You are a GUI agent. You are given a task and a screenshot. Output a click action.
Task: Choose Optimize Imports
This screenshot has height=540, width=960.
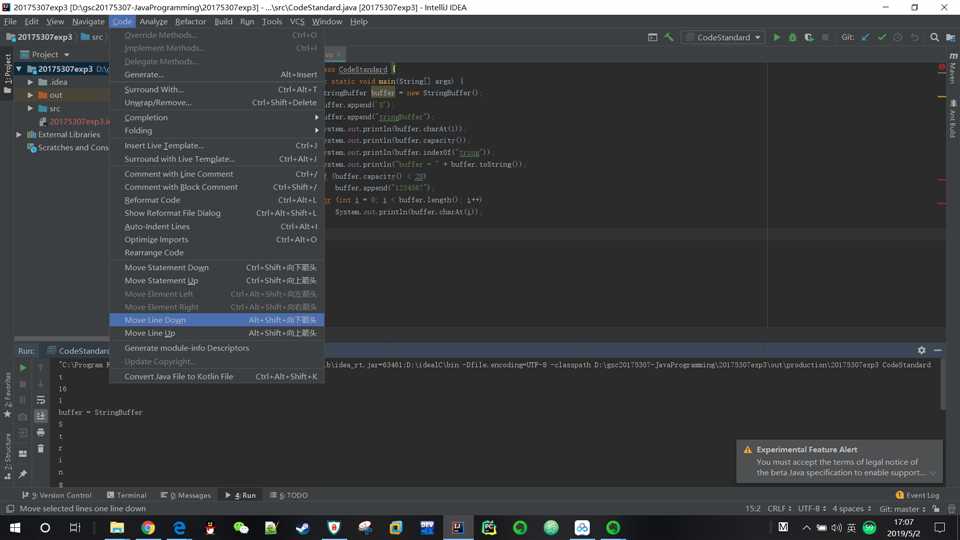coord(217,239)
